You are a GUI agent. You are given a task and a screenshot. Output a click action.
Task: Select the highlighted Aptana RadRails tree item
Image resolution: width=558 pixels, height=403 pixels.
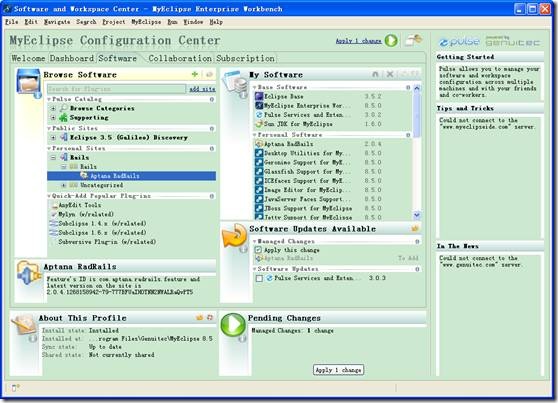[x=131, y=176]
